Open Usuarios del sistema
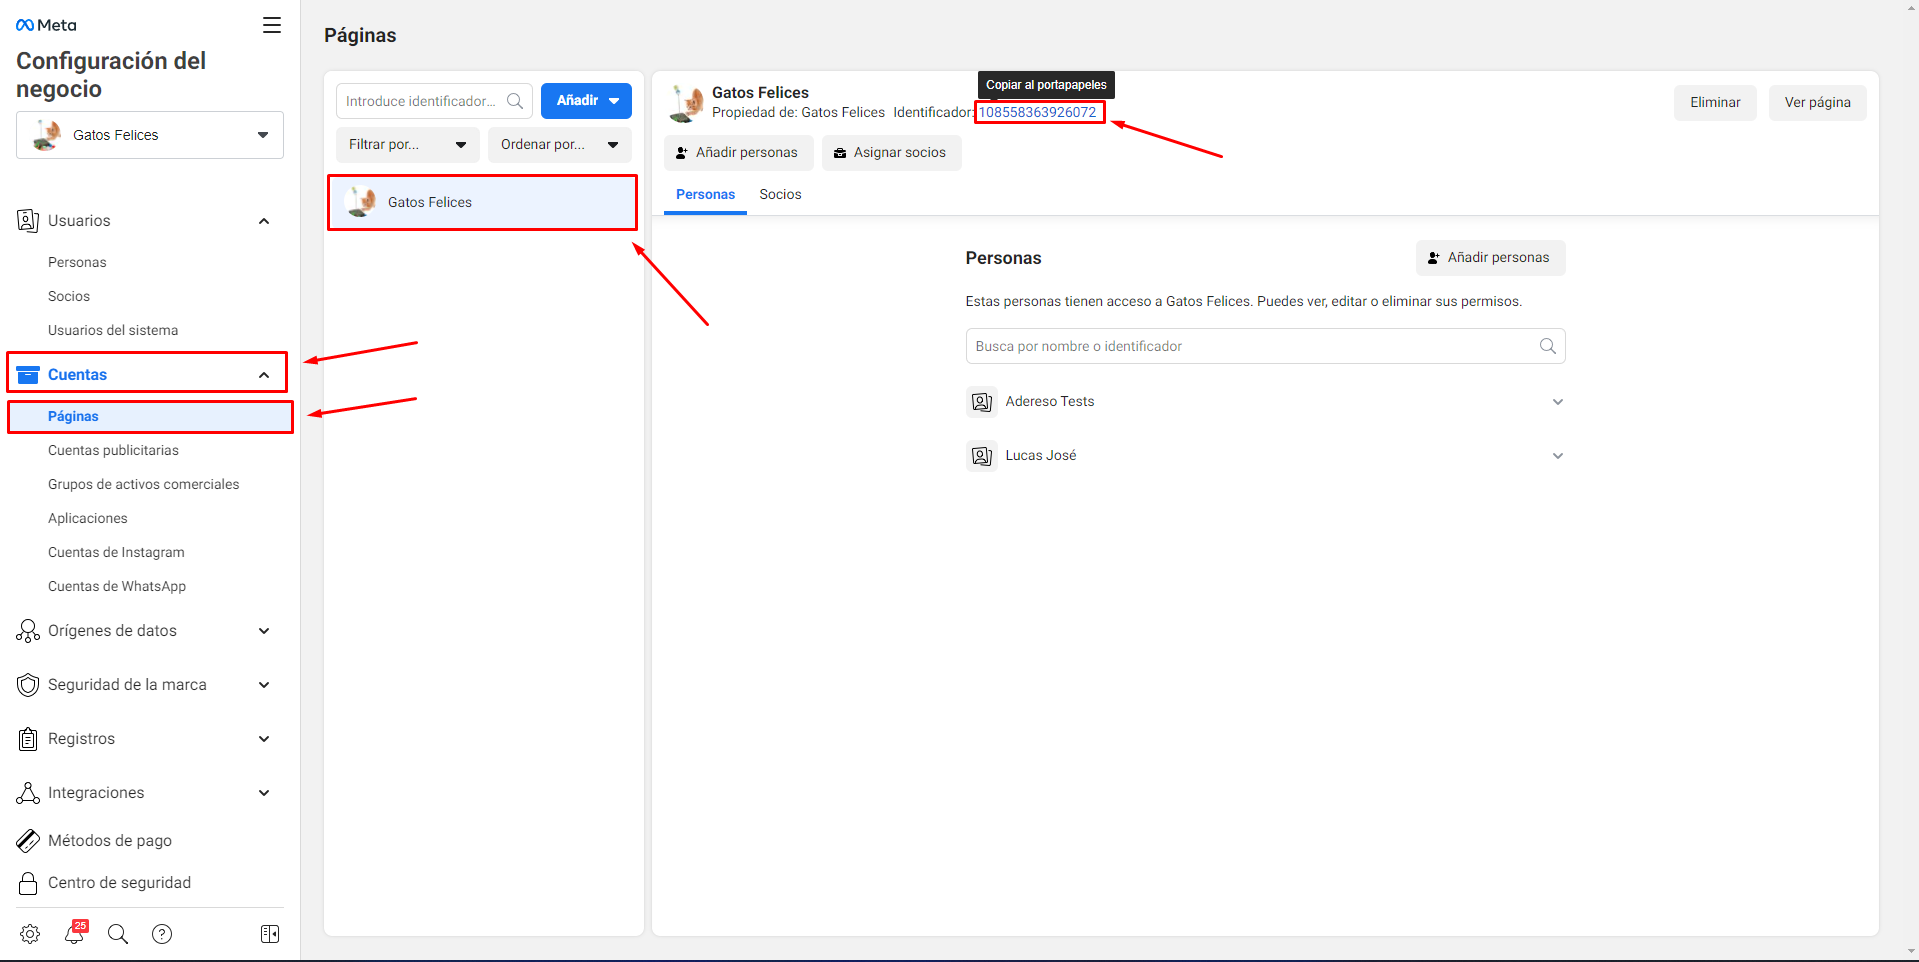1919x962 pixels. tap(113, 330)
